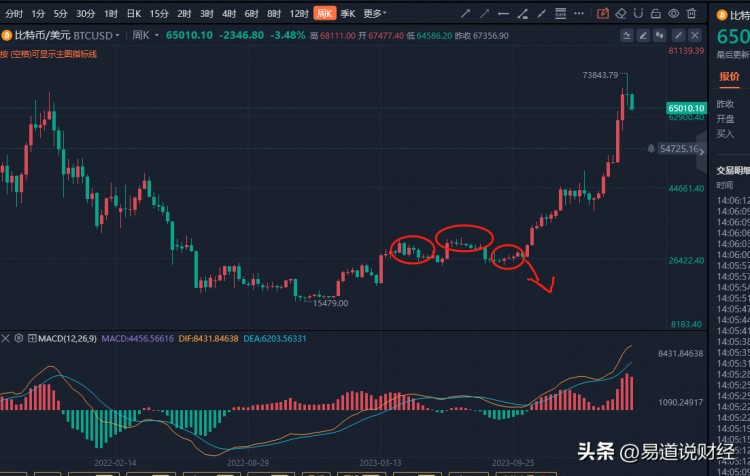The width and height of the screenshot is (750, 476).
Task: Click the DEA:6203.56331 value
Action: click(275, 339)
